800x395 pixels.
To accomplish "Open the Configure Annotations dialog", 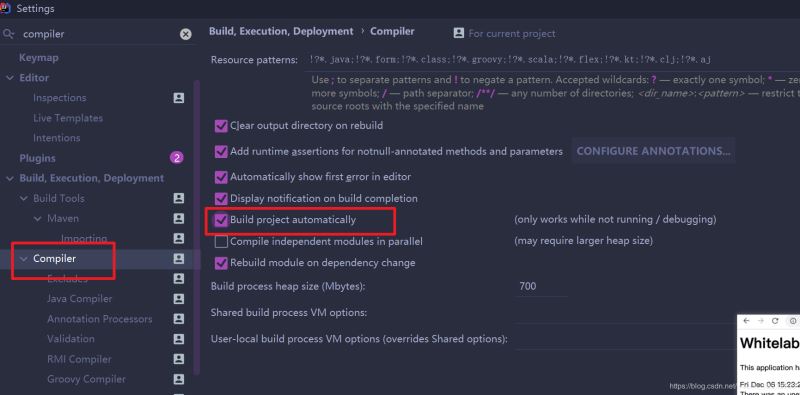I will point(654,151).
